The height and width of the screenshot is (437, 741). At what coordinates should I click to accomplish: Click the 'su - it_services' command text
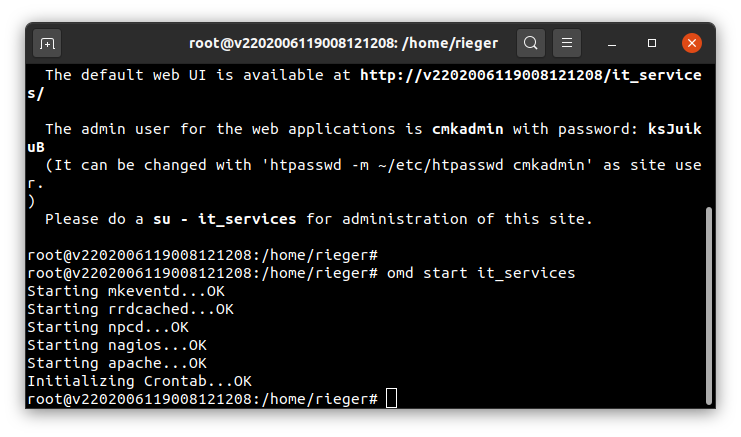pyautogui.click(x=224, y=219)
